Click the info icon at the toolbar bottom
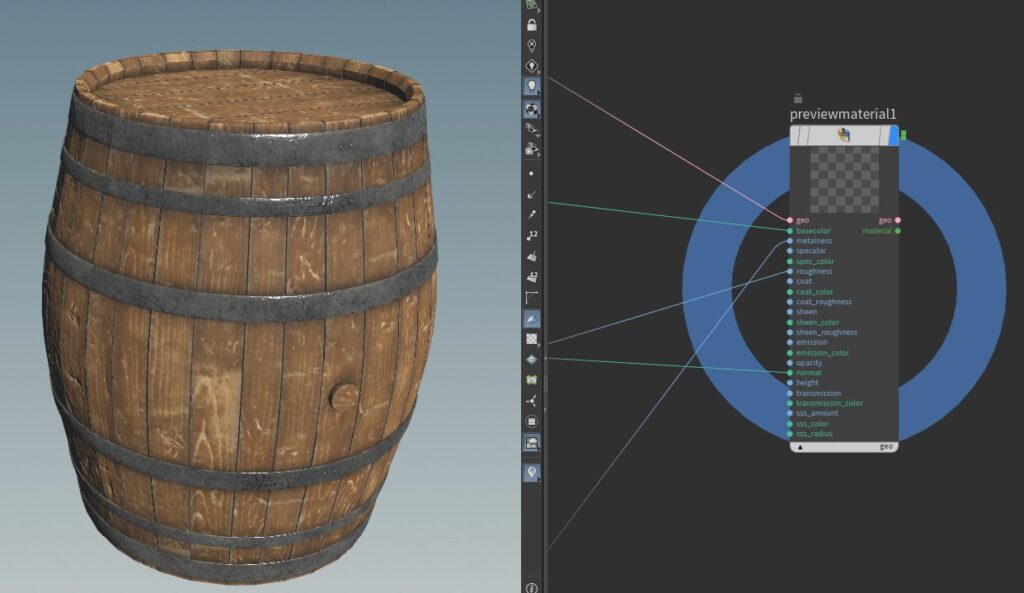The width and height of the screenshot is (1024, 593). [x=532, y=587]
